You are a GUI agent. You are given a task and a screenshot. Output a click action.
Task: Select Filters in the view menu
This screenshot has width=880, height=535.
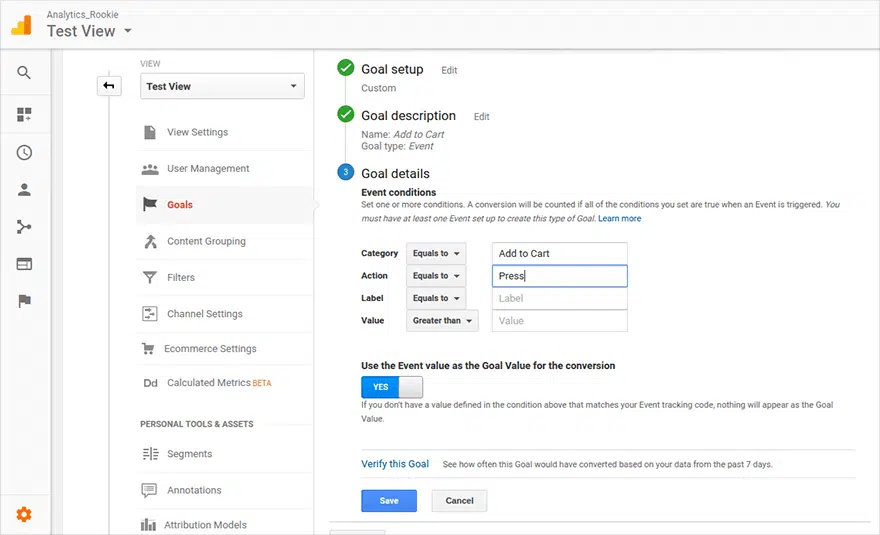click(181, 278)
